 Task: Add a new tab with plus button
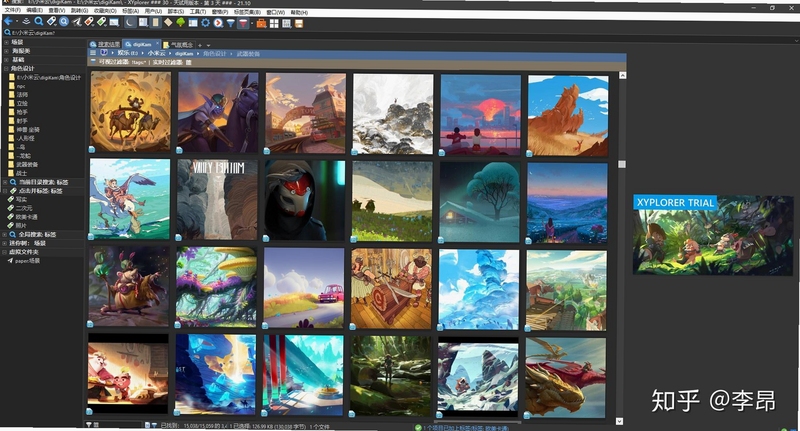(x=200, y=45)
